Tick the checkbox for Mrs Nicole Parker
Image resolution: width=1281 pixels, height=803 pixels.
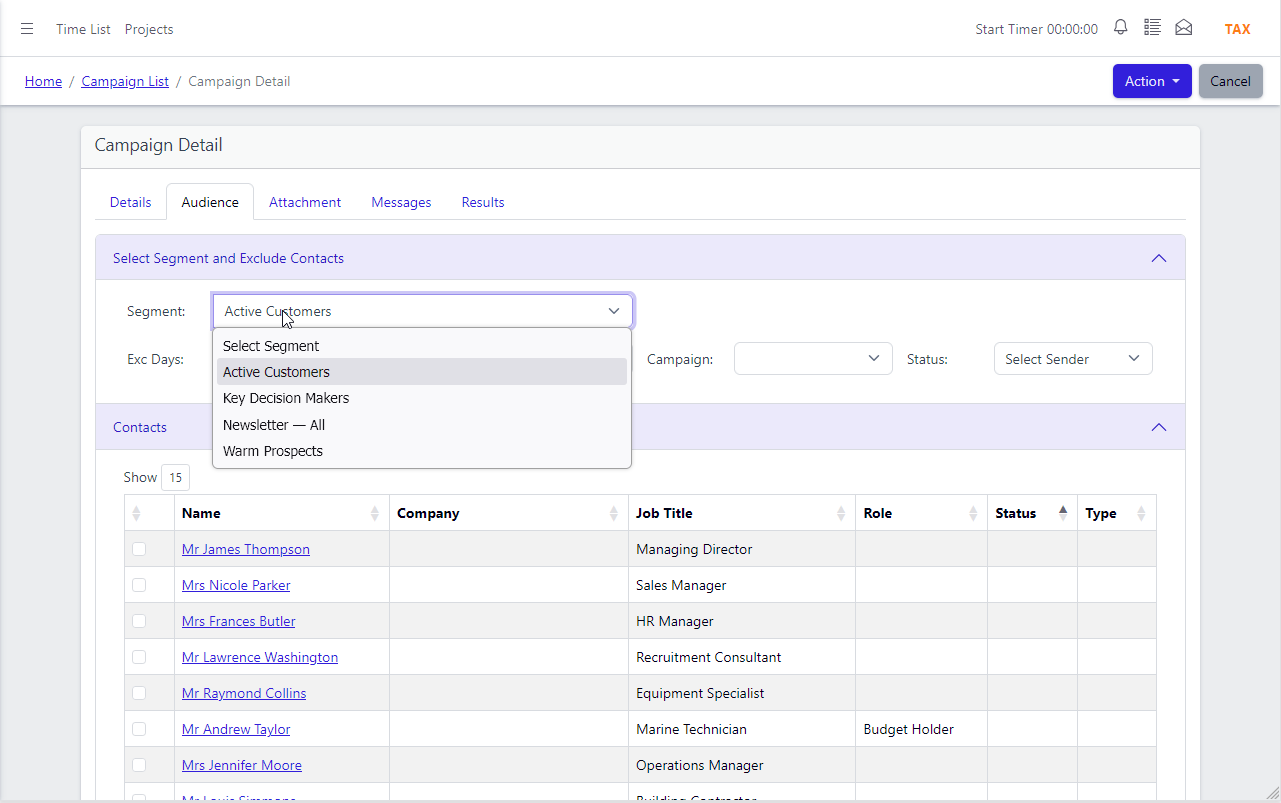[x=139, y=585]
